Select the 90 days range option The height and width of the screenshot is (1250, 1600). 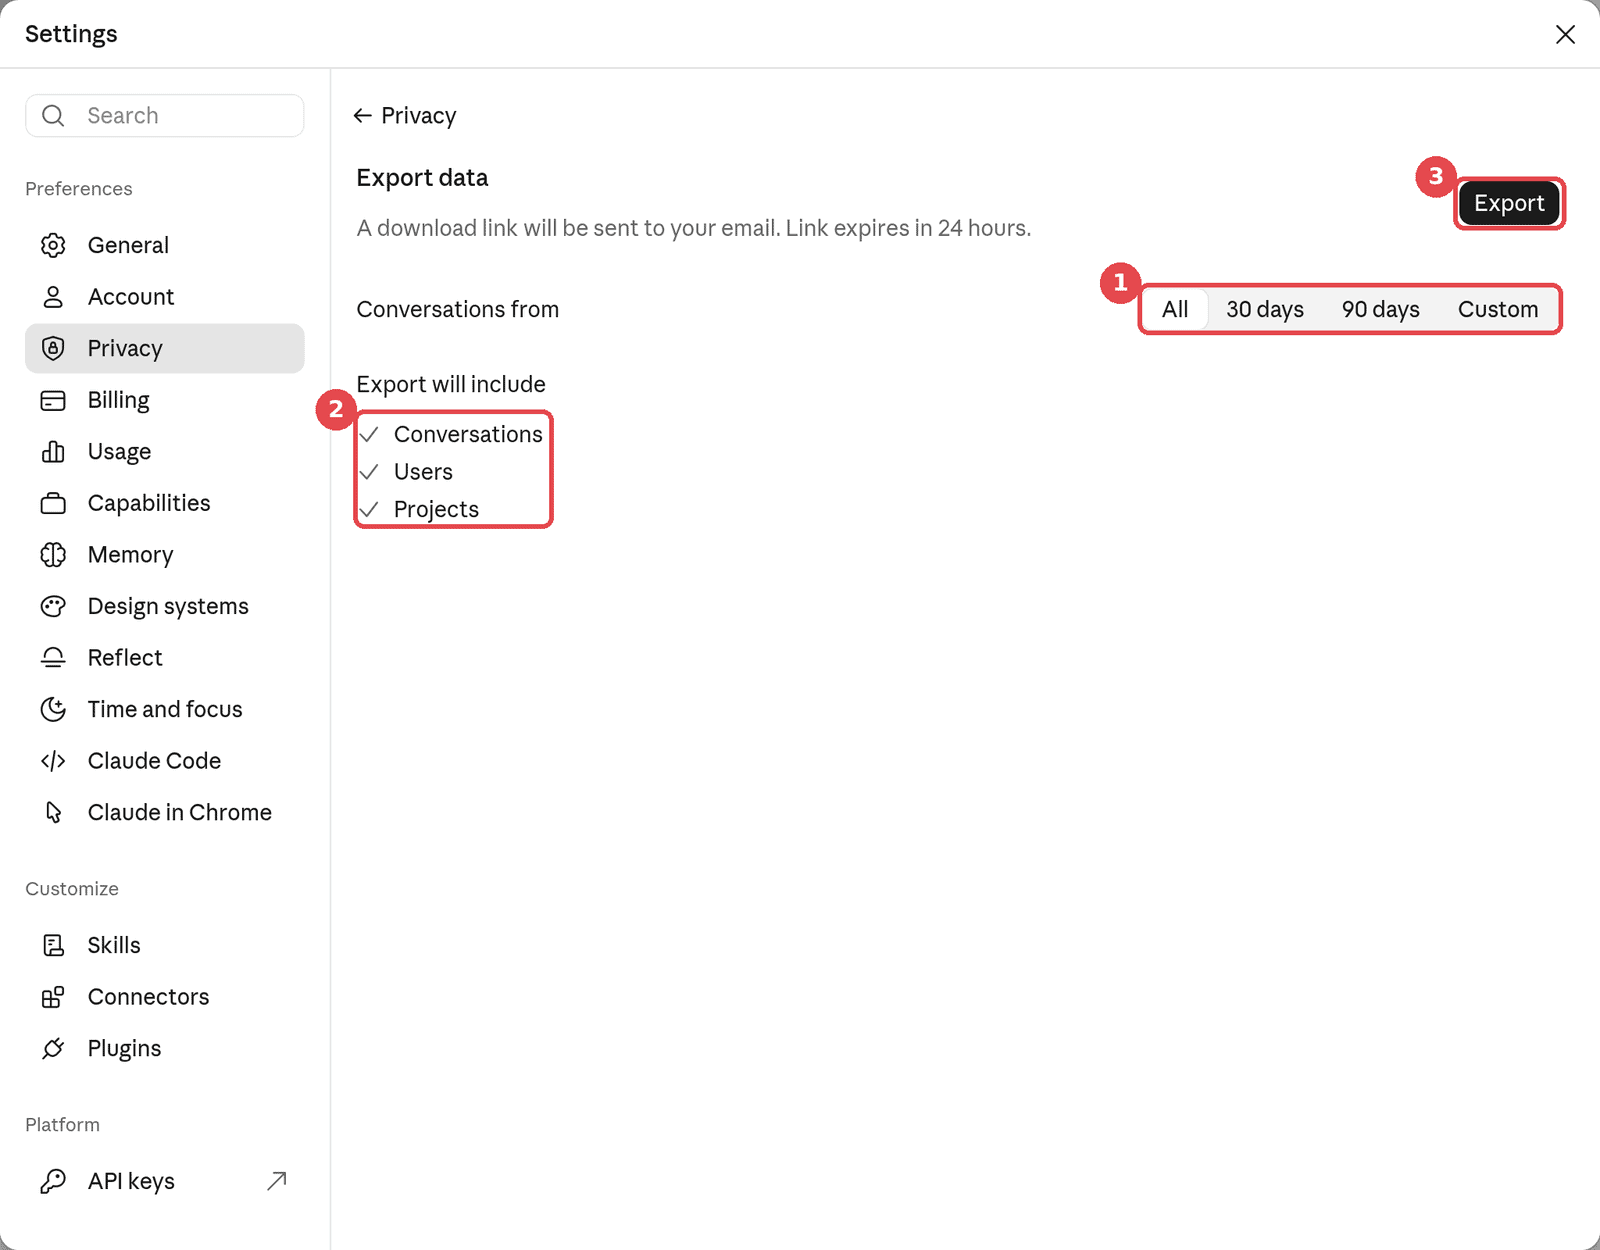coord(1381,309)
